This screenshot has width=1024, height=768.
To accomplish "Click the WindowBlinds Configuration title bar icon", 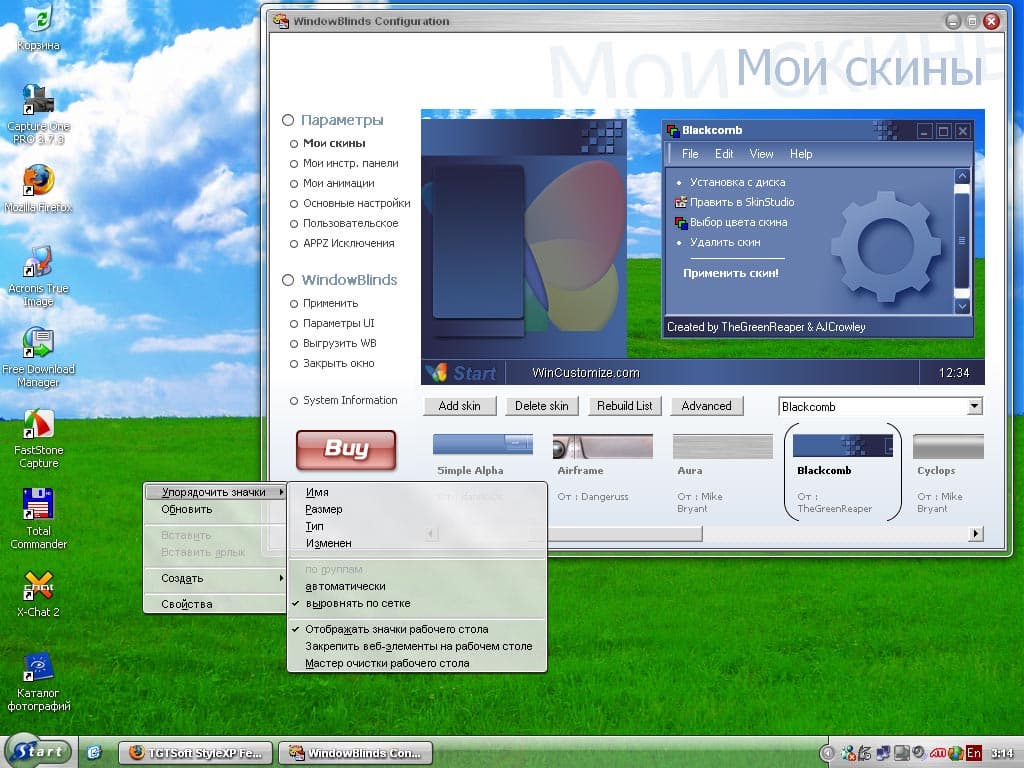I will [x=281, y=21].
